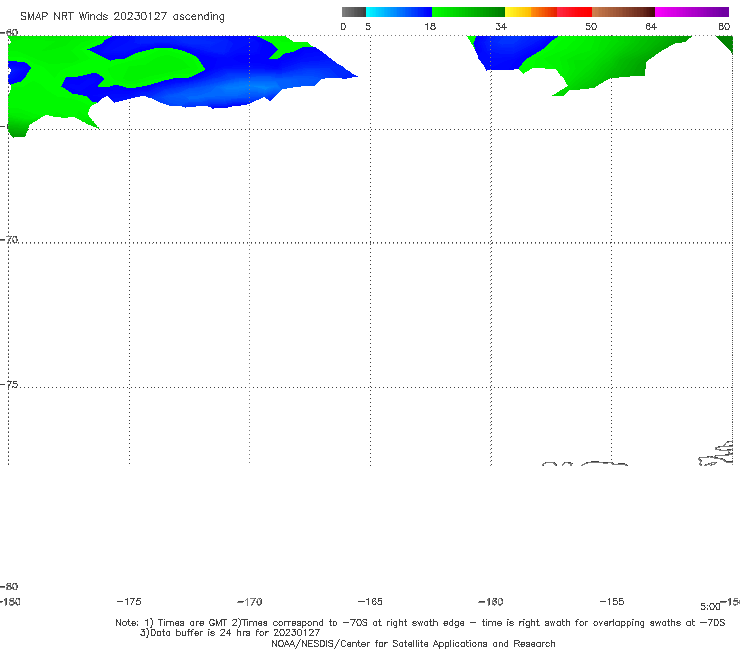740x650 pixels.
Task: Click the yellow-to-red 34-50 colorbar segment
Action: 548,12
